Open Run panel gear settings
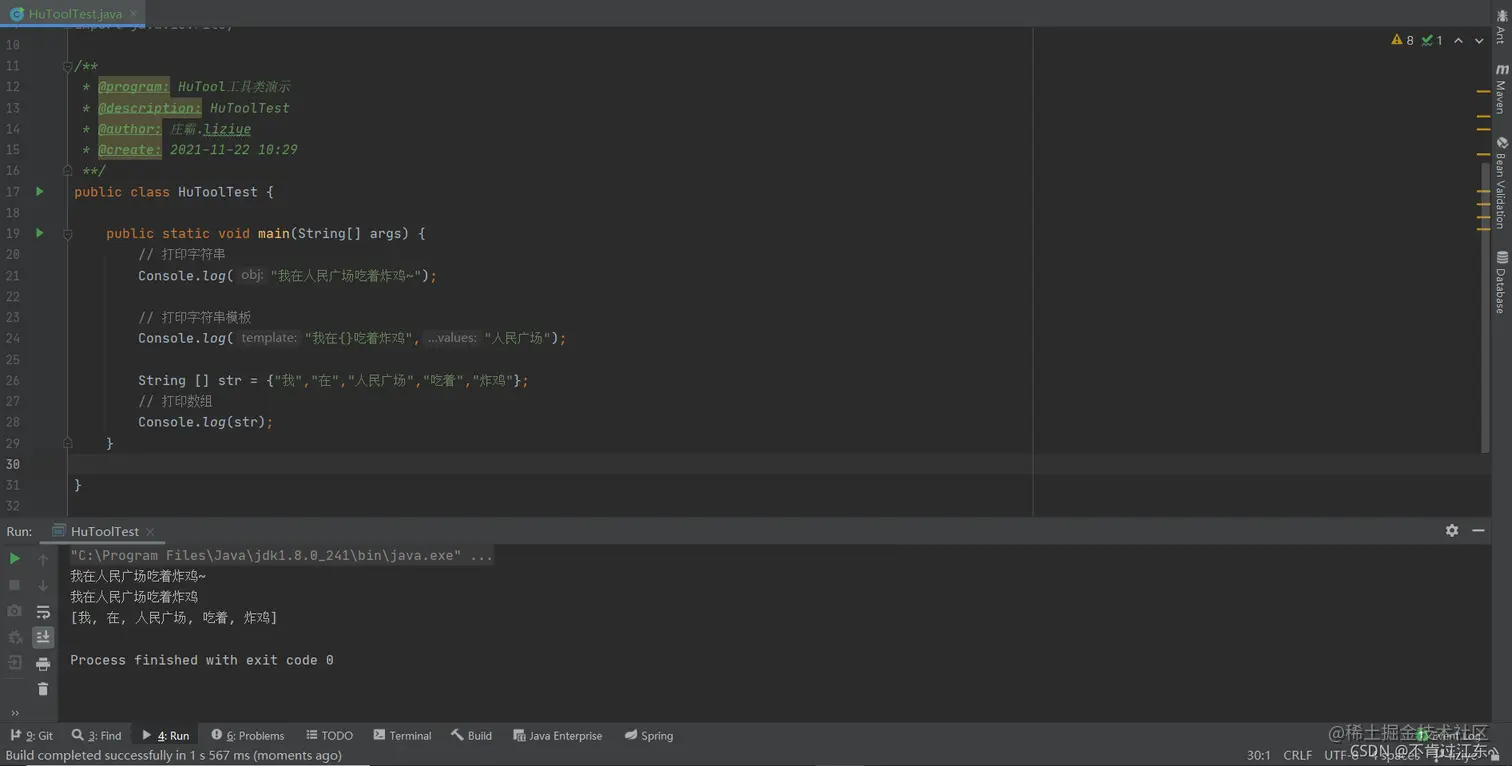Viewport: 1512px width, 766px height. point(1452,531)
